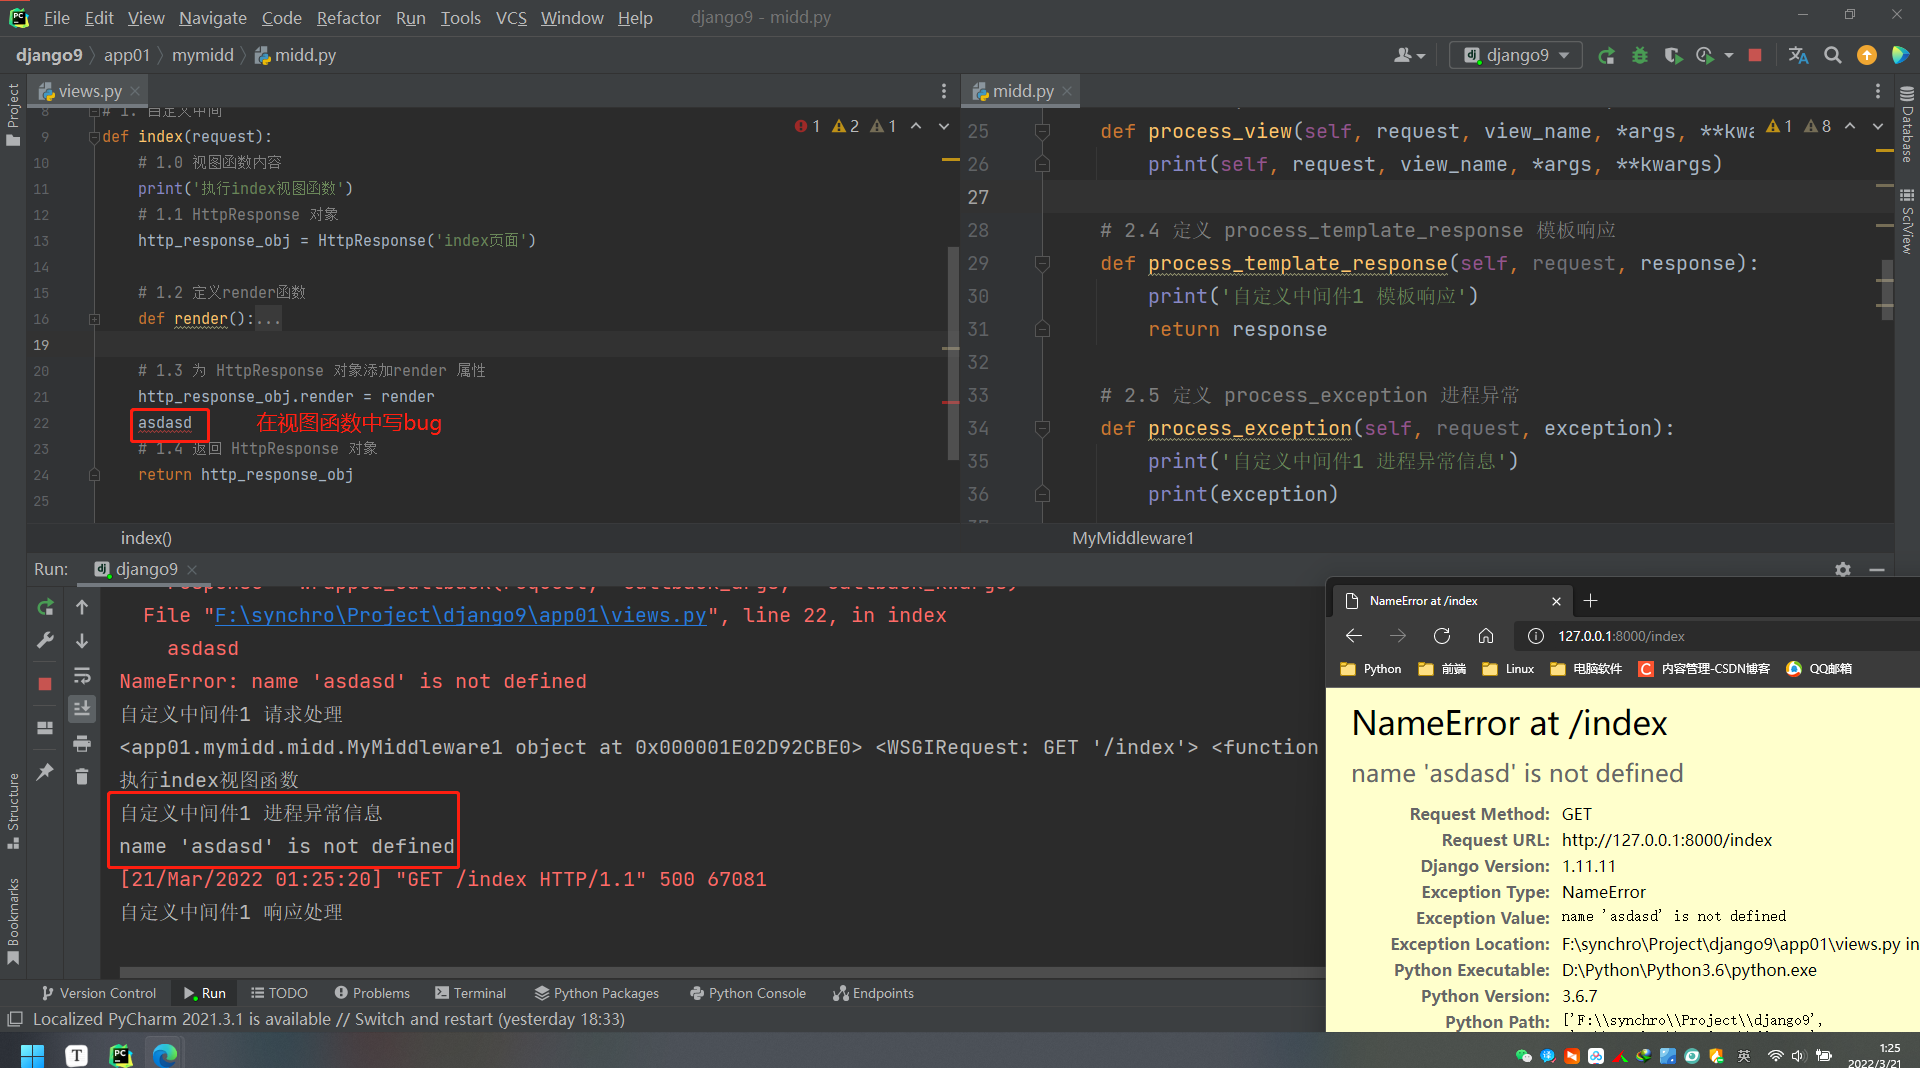Expand folded render function at line 16

click(94, 319)
